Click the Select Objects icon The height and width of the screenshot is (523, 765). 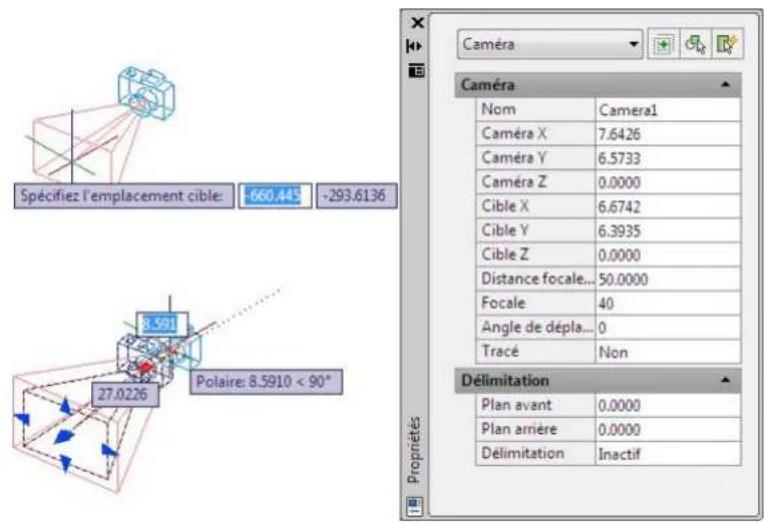coord(695,45)
